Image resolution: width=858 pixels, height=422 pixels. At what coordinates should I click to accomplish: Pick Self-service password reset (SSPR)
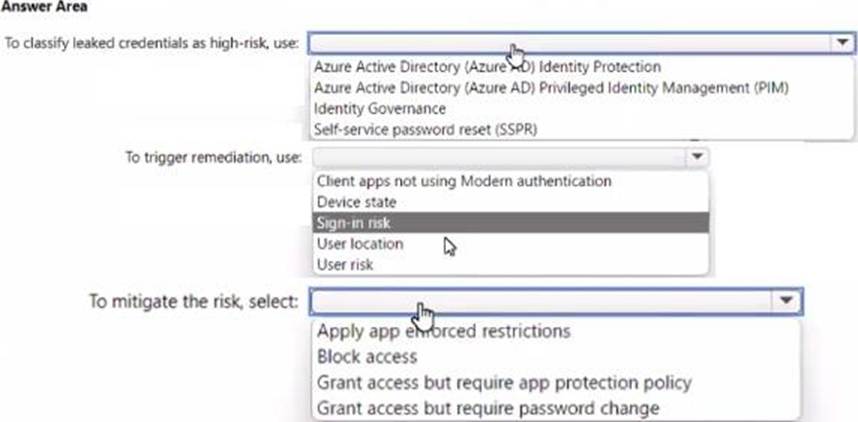pos(425,129)
